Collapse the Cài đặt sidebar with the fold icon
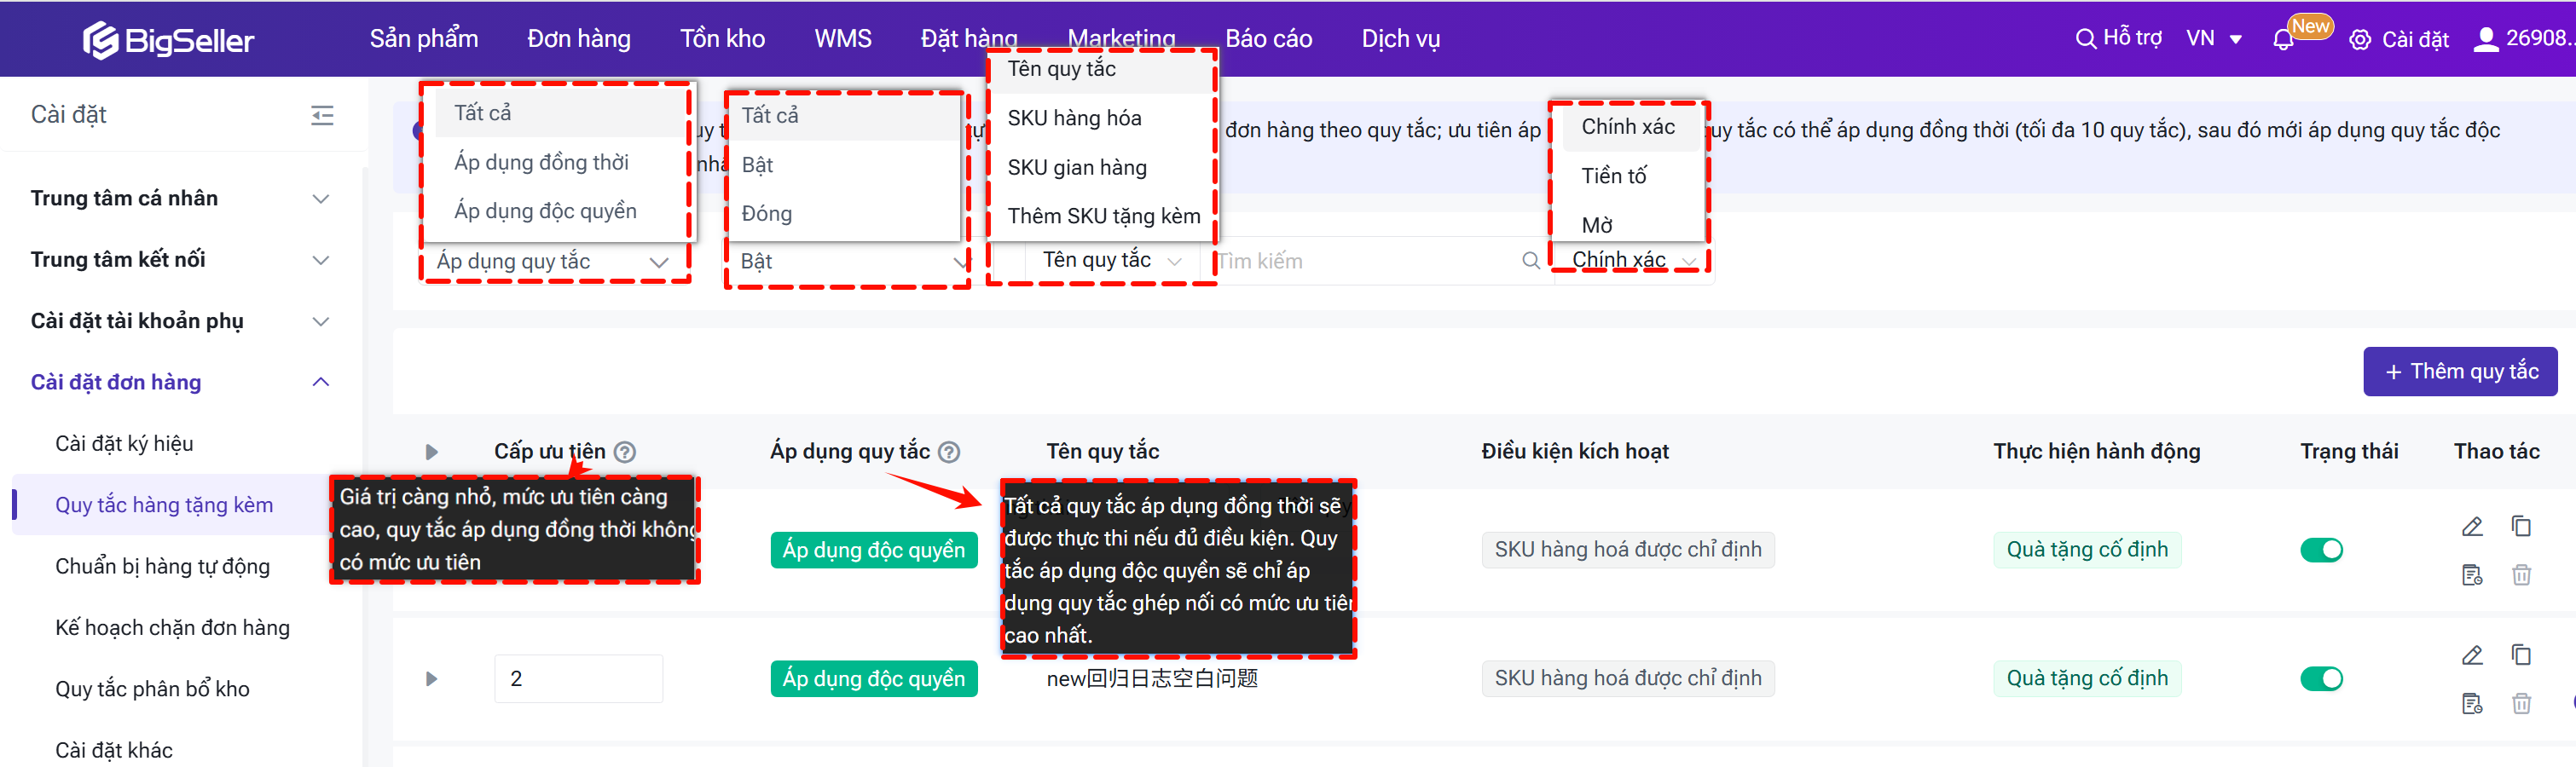Image resolution: width=2576 pixels, height=767 pixels. [322, 115]
